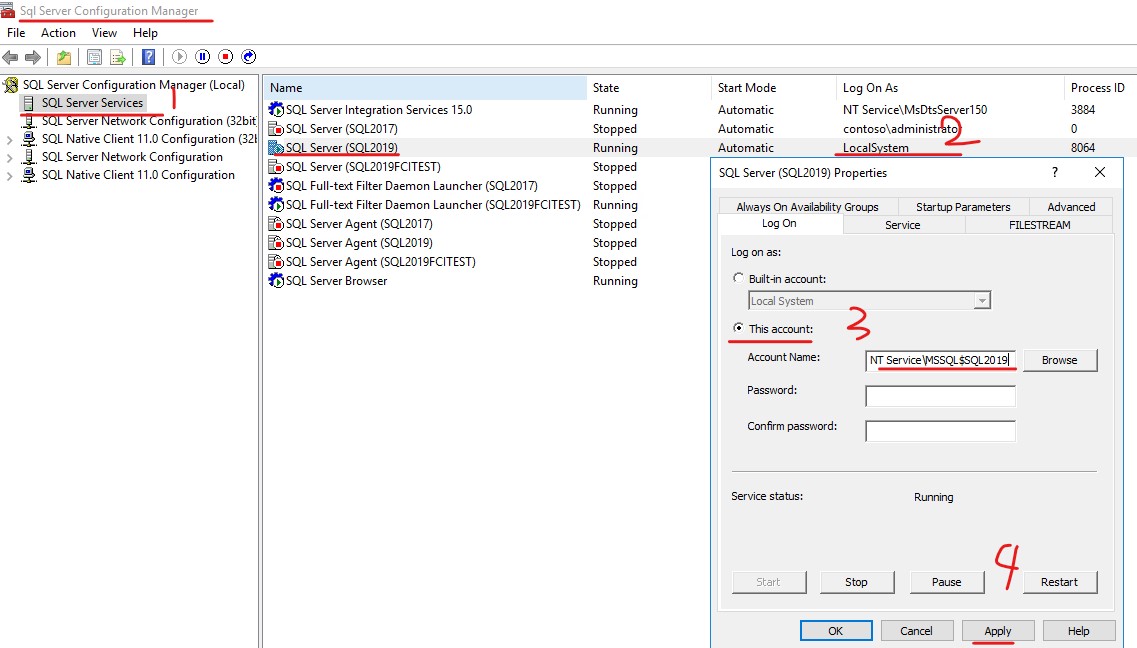
Task: Open the Help menu
Action: (145, 33)
